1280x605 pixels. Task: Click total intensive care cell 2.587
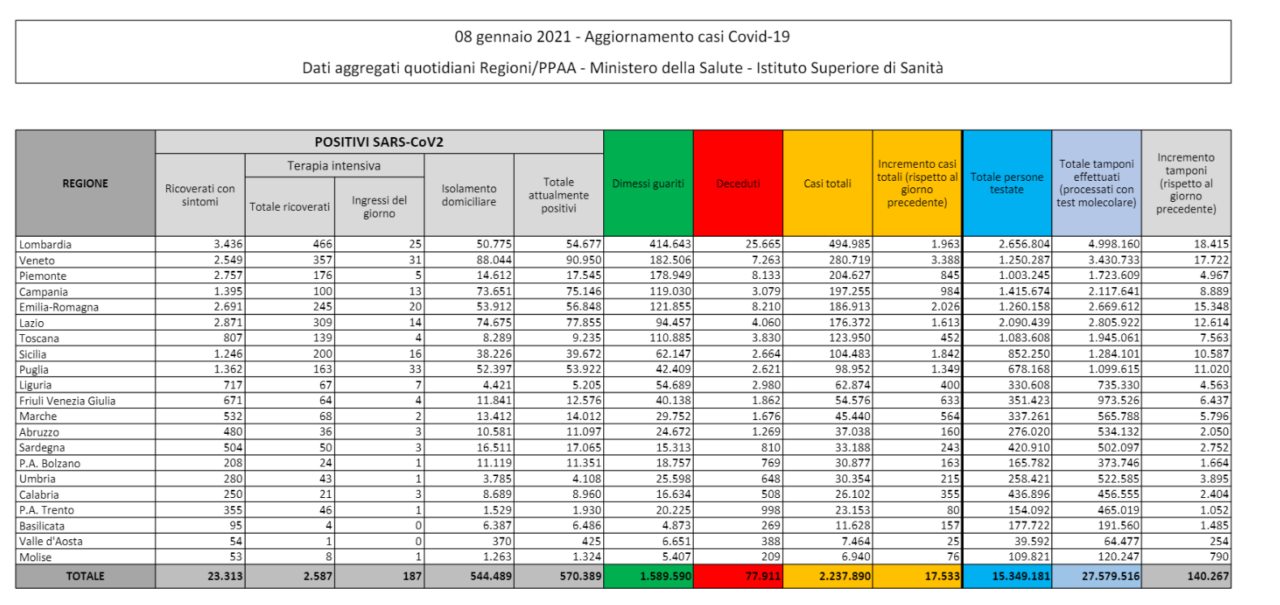point(290,576)
